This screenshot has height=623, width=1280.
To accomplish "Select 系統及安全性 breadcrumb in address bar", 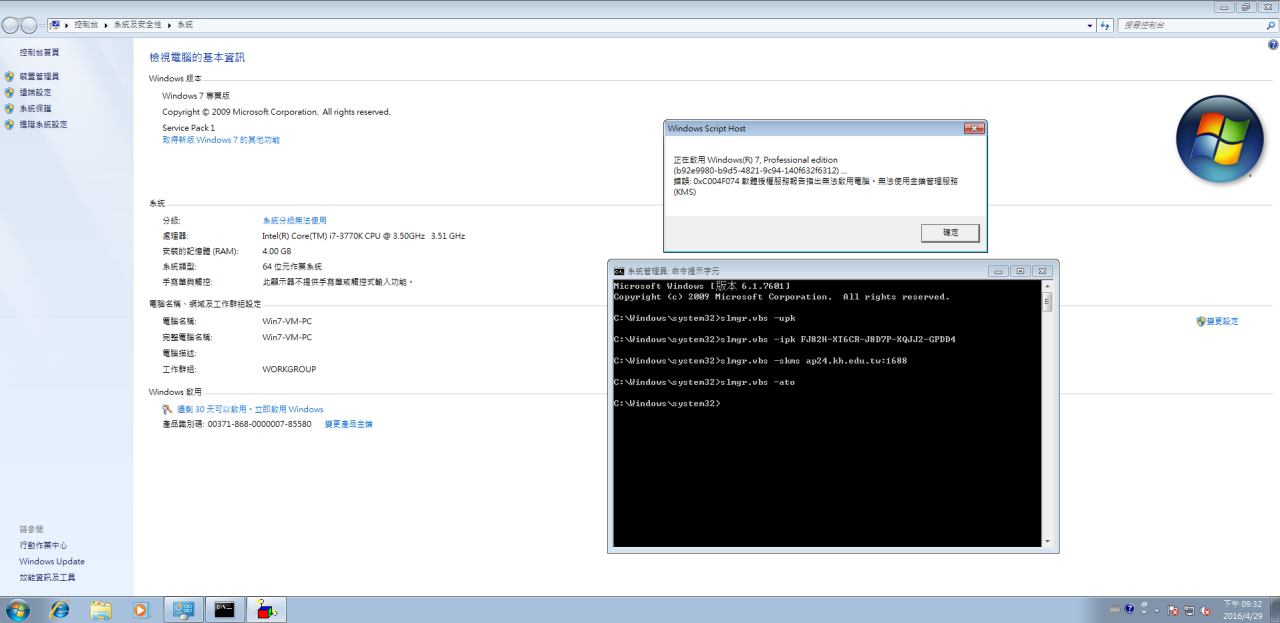I will 136,24.
